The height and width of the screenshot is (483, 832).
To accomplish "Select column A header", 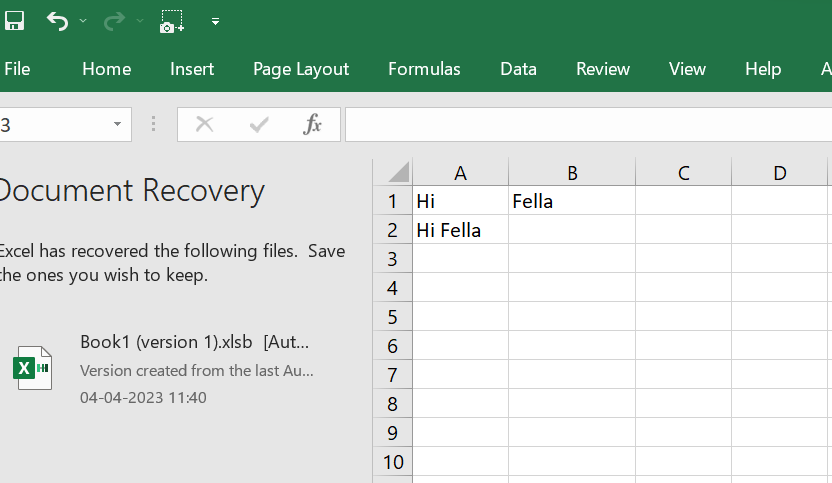I will point(461,172).
